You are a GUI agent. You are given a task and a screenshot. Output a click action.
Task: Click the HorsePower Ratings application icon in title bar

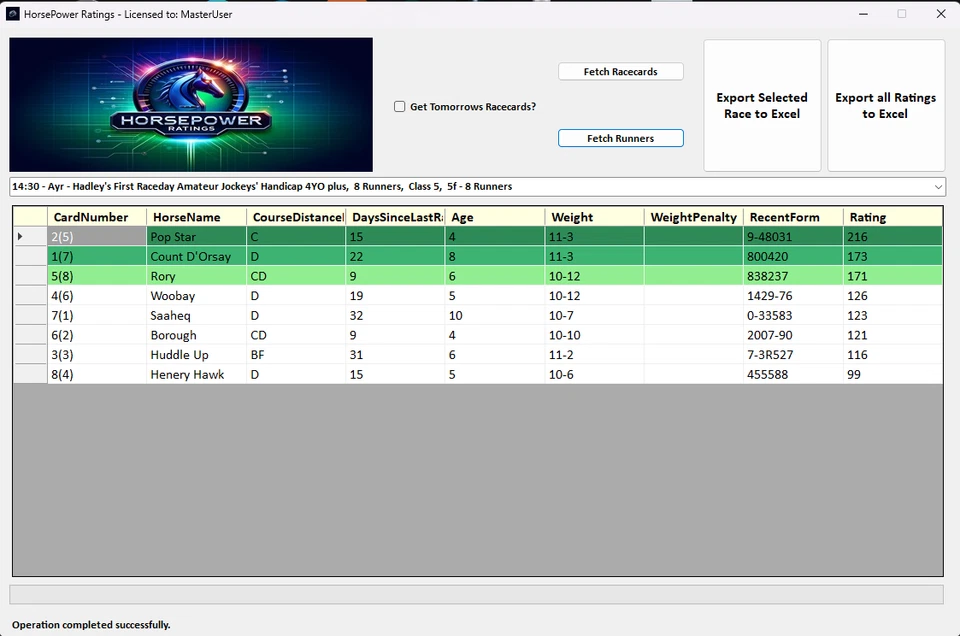click(x=13, y=14)
